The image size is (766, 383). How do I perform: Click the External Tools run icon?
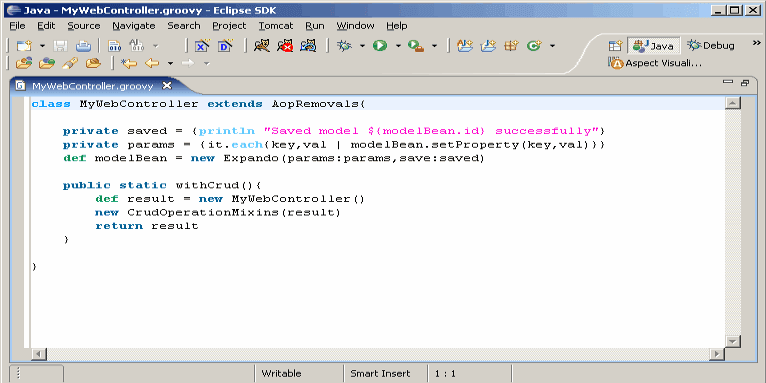click(x=416, y=46)
